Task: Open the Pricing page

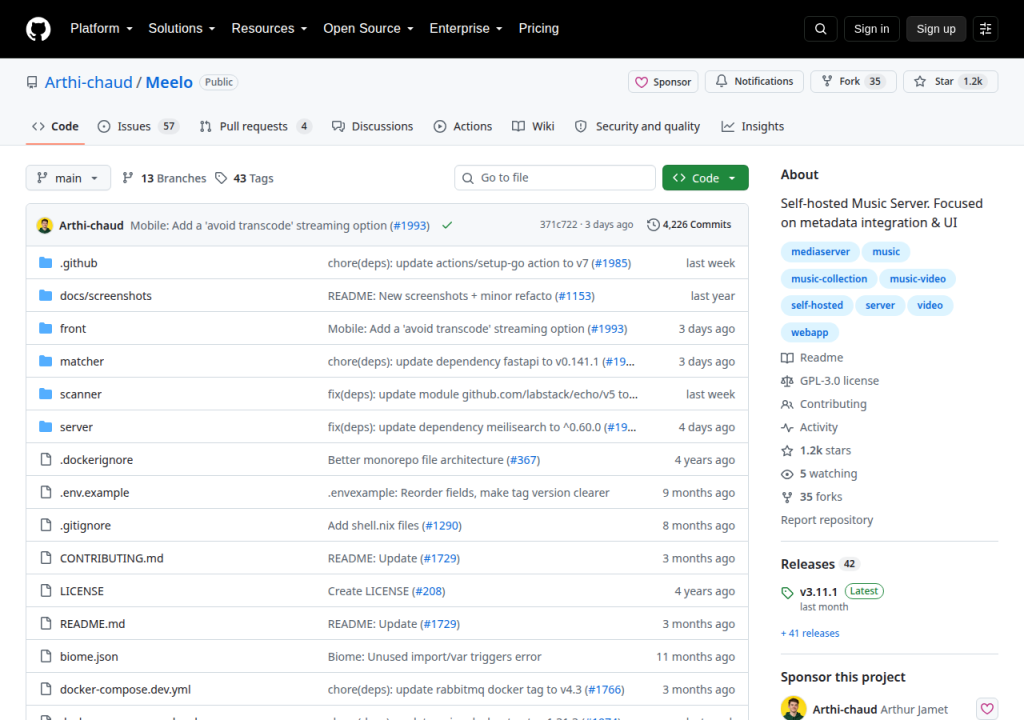Action: point(539,29)
